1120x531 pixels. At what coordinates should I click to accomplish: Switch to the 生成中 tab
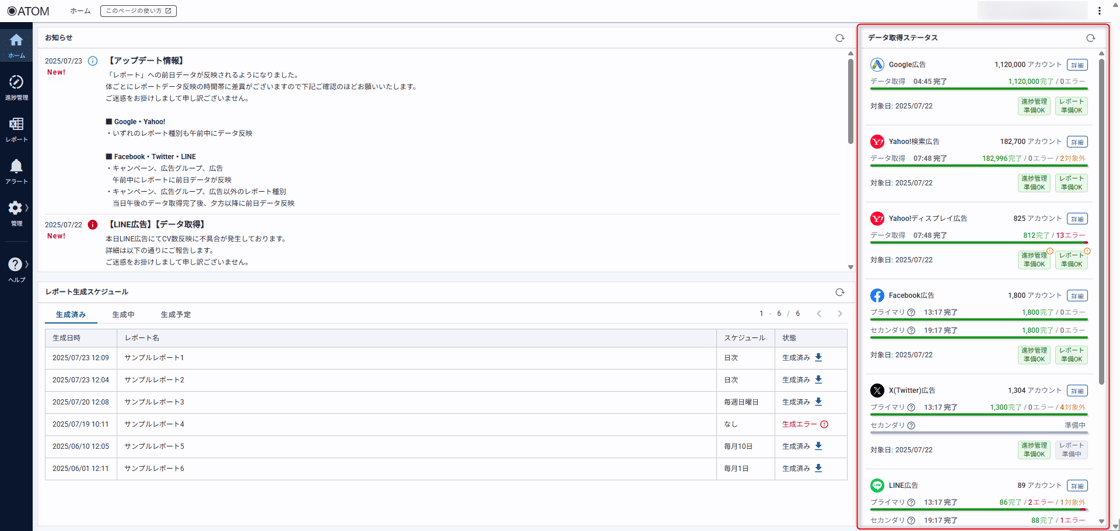[x=123, y=315]
